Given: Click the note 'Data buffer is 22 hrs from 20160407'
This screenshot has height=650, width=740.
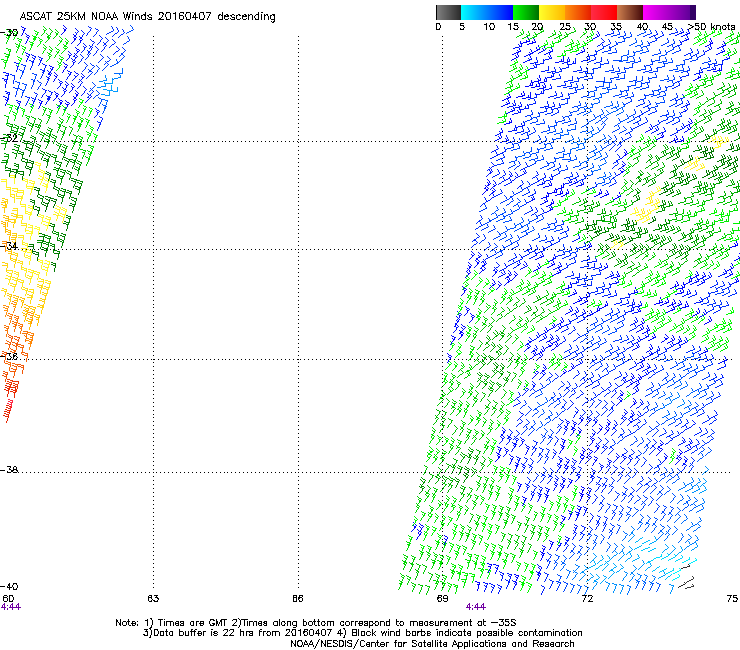Looking at the screenshot, I should [244, 633].
